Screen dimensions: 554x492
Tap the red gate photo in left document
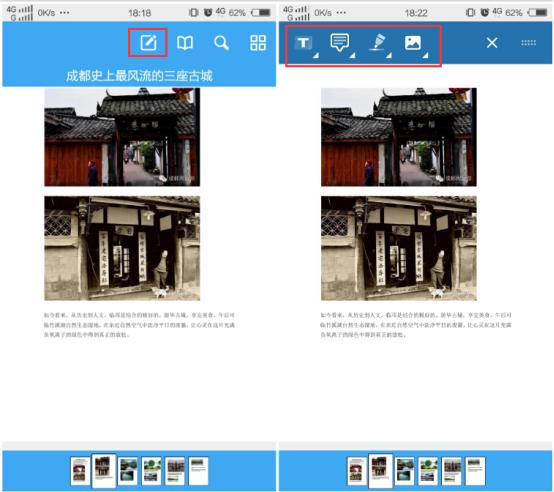(122, 137)
